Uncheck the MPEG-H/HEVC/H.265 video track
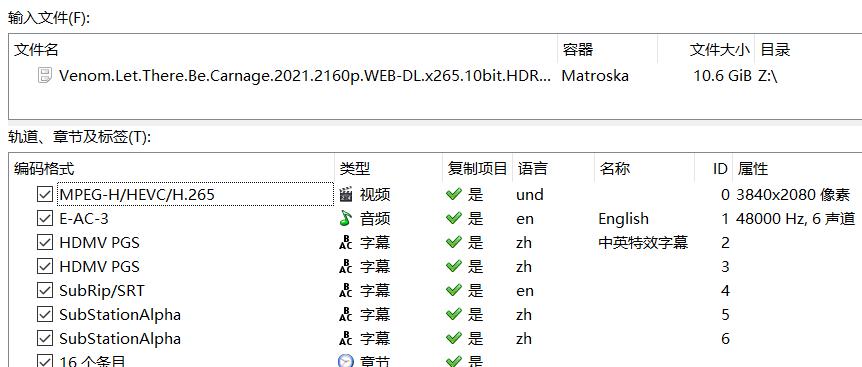 coord(45,194)
